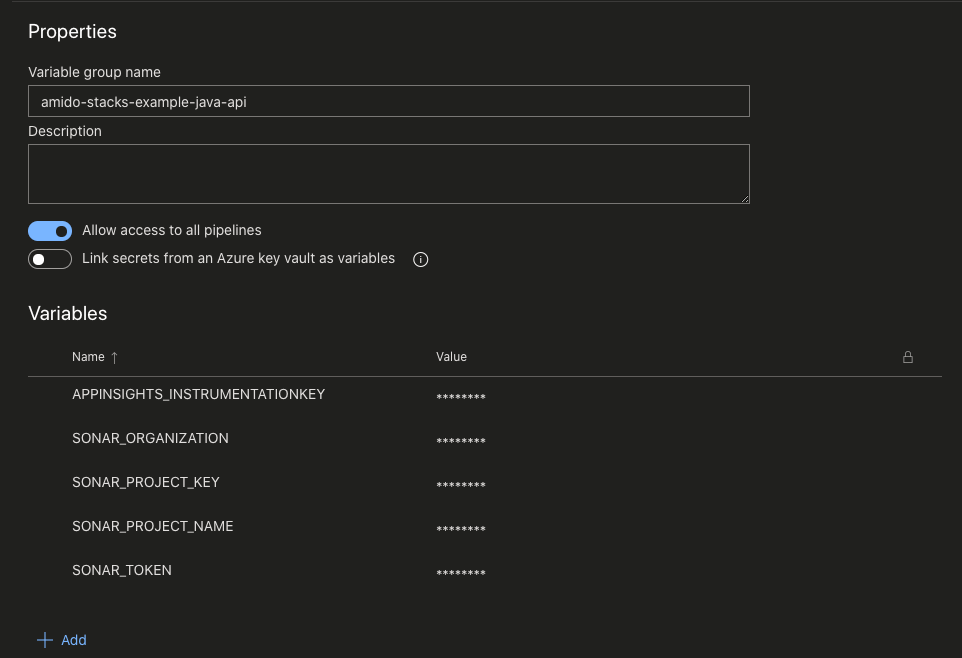The height and width of the screenshot is (658, 962).
Task: Click the plus icon next to Add
Action: 45,640
